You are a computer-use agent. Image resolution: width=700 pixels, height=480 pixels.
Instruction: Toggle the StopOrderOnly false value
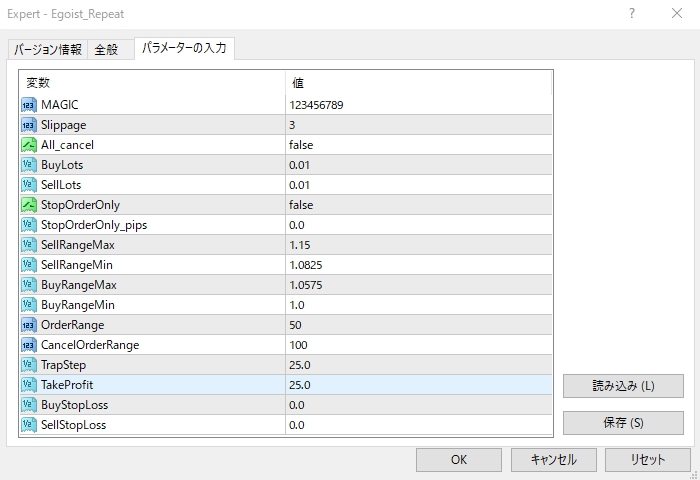(301, 205)
